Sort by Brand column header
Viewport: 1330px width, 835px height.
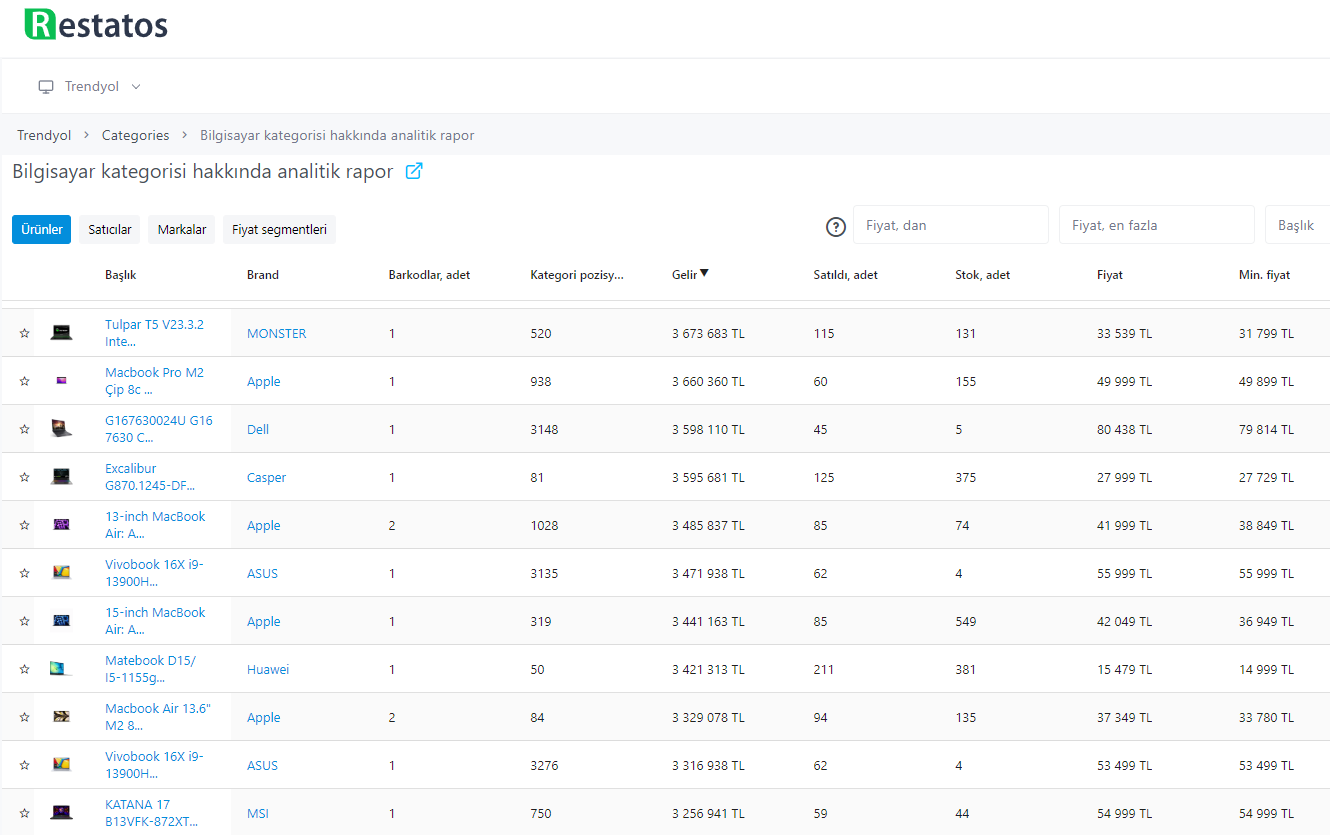point(263,275)
